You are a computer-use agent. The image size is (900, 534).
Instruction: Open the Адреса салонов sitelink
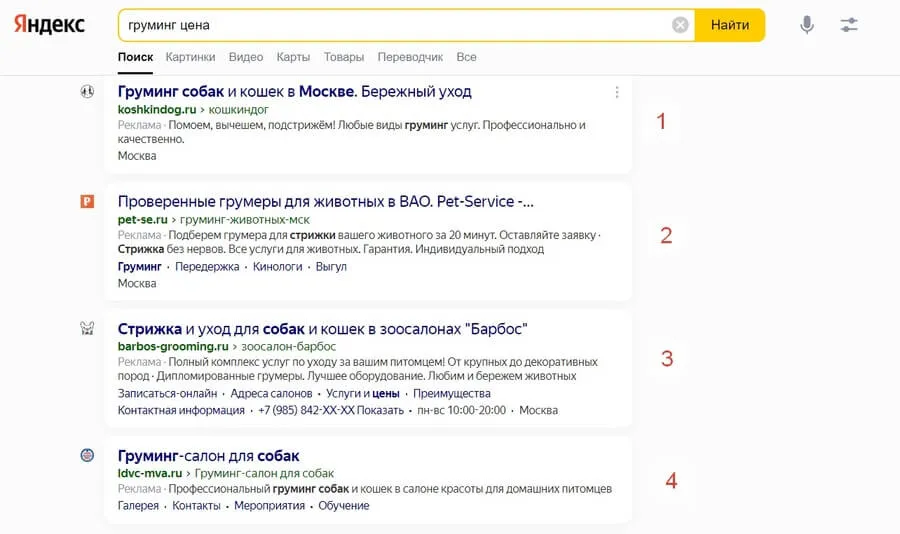(x=271, y=393)
